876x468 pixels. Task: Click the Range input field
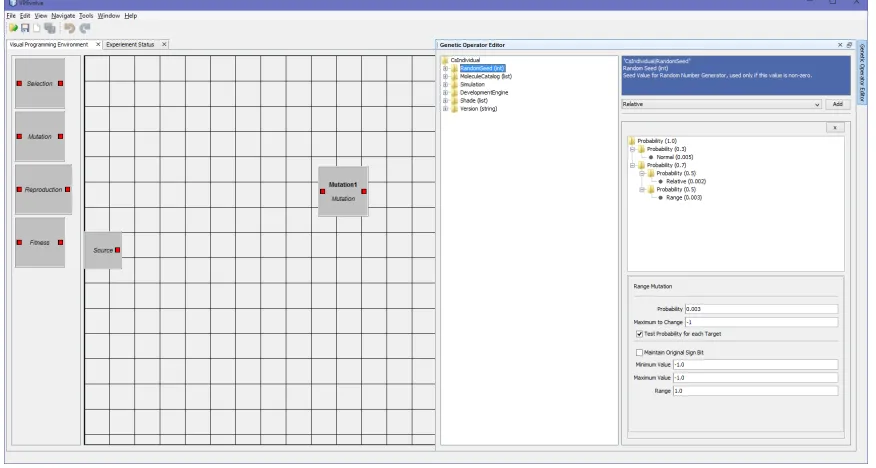click(755, 391)
